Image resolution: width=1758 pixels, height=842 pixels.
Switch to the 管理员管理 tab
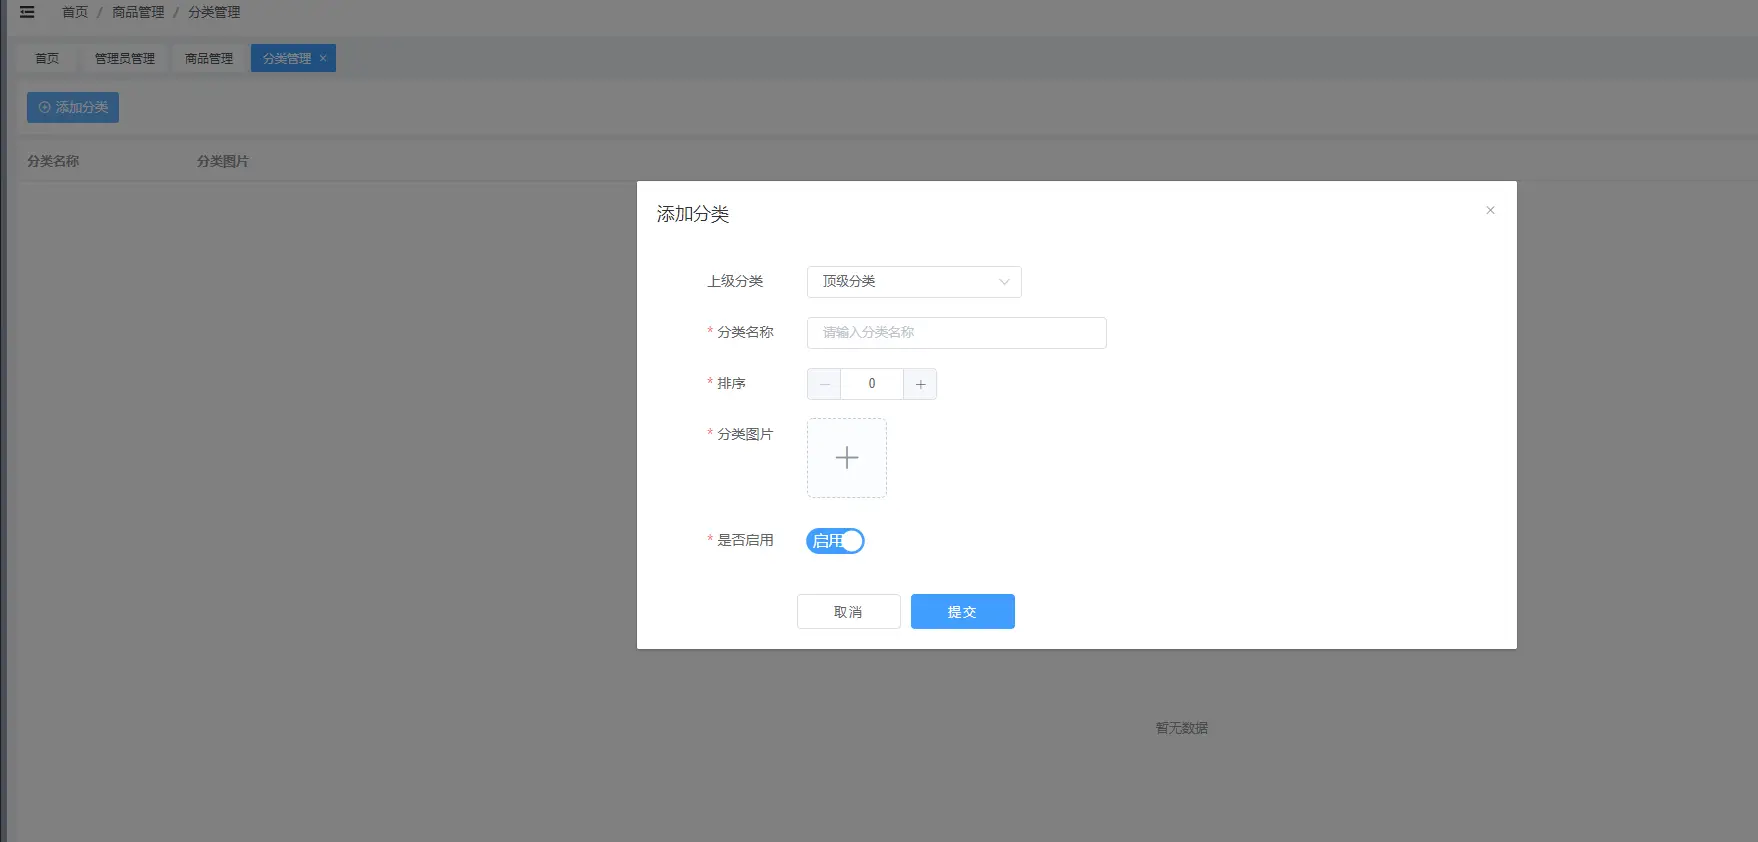[125, 59]
